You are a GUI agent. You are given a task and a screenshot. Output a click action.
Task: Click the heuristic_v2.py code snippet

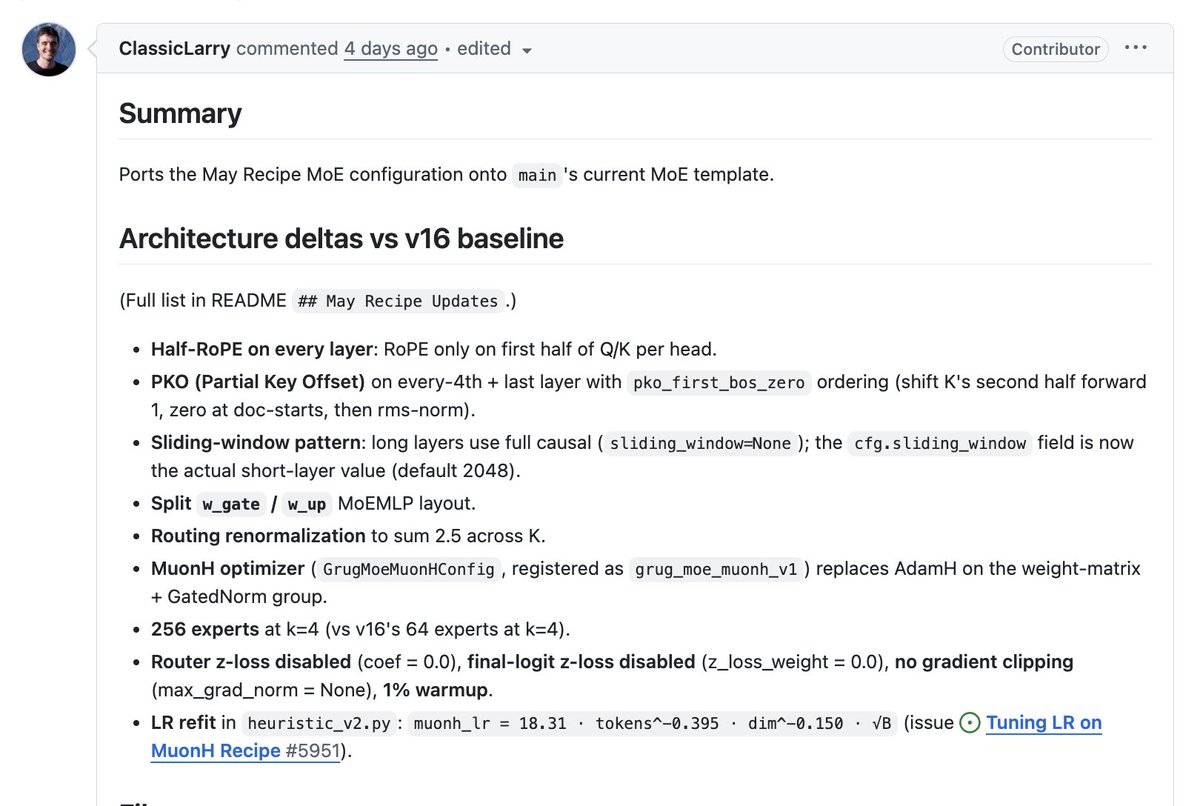321,724
